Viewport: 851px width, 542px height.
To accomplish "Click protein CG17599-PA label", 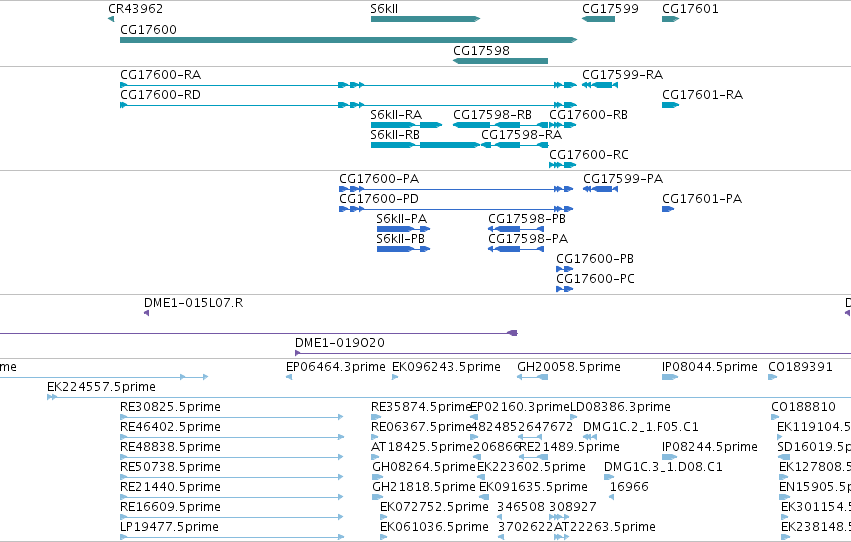I will 623,178.
